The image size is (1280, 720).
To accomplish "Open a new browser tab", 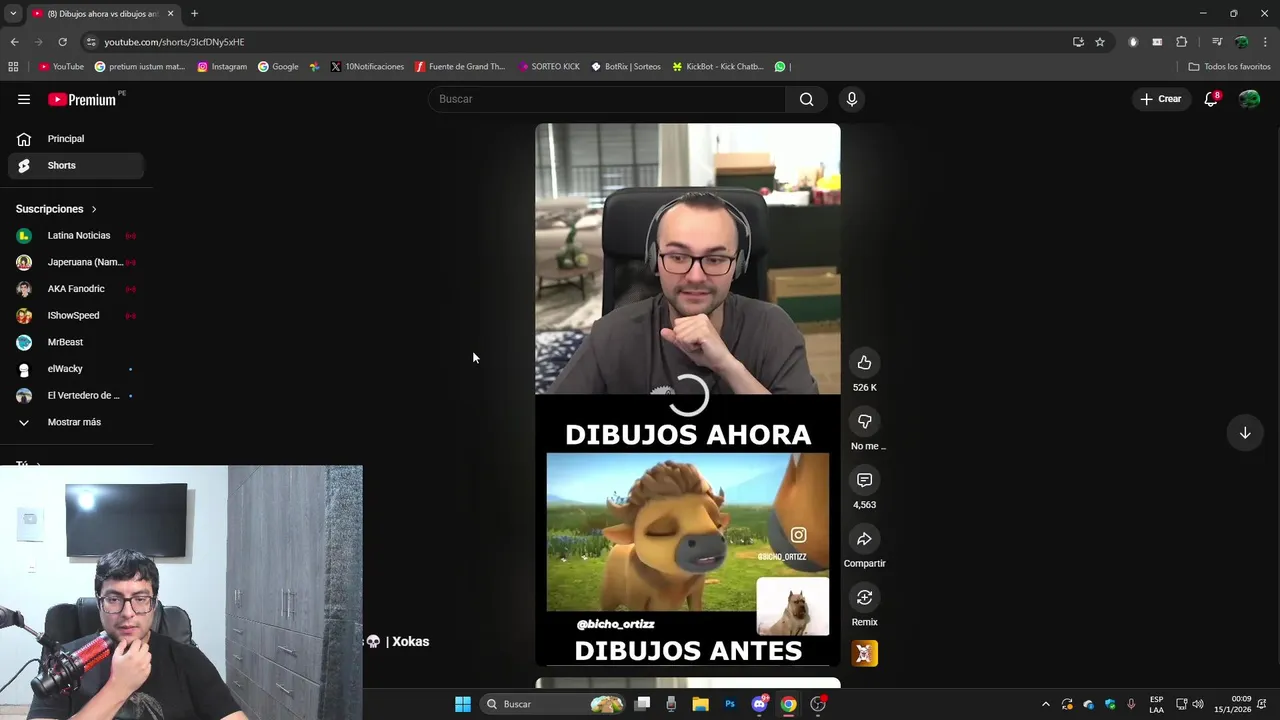I will tap(194, 13).
